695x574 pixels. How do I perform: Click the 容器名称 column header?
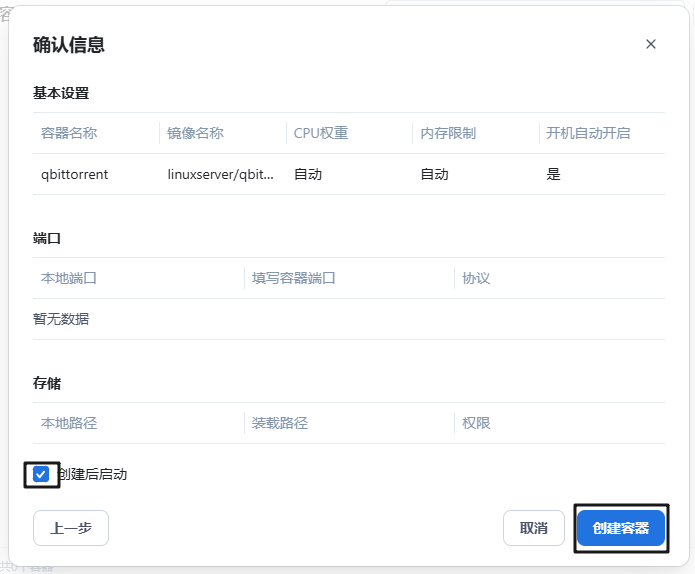(69, 133)
